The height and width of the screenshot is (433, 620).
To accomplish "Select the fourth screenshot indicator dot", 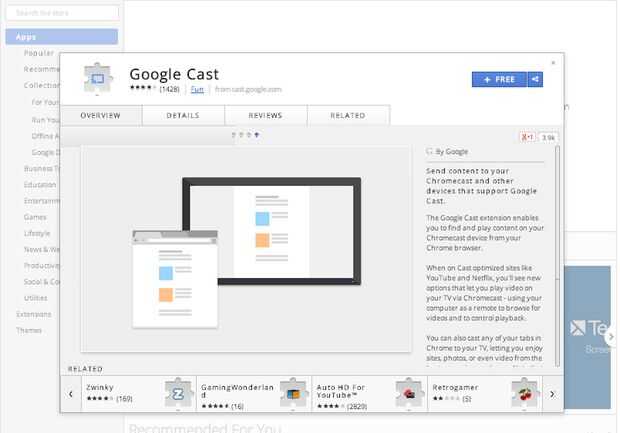I will (257, 135).
